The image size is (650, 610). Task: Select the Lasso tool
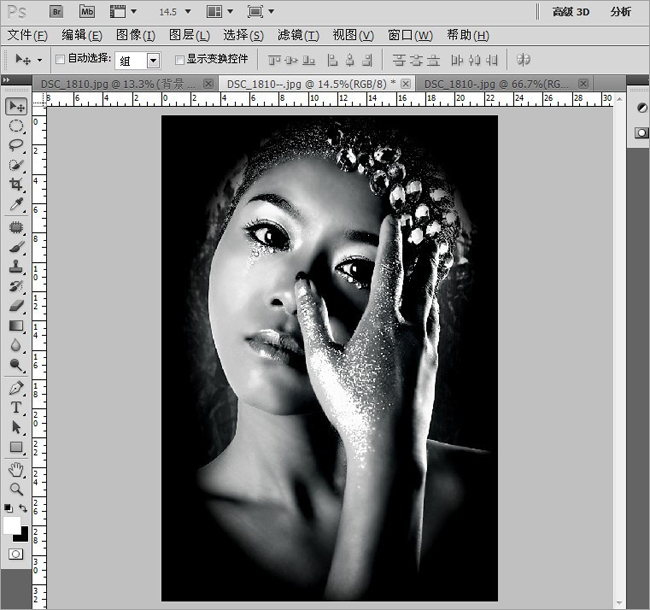tap(16, 145)
